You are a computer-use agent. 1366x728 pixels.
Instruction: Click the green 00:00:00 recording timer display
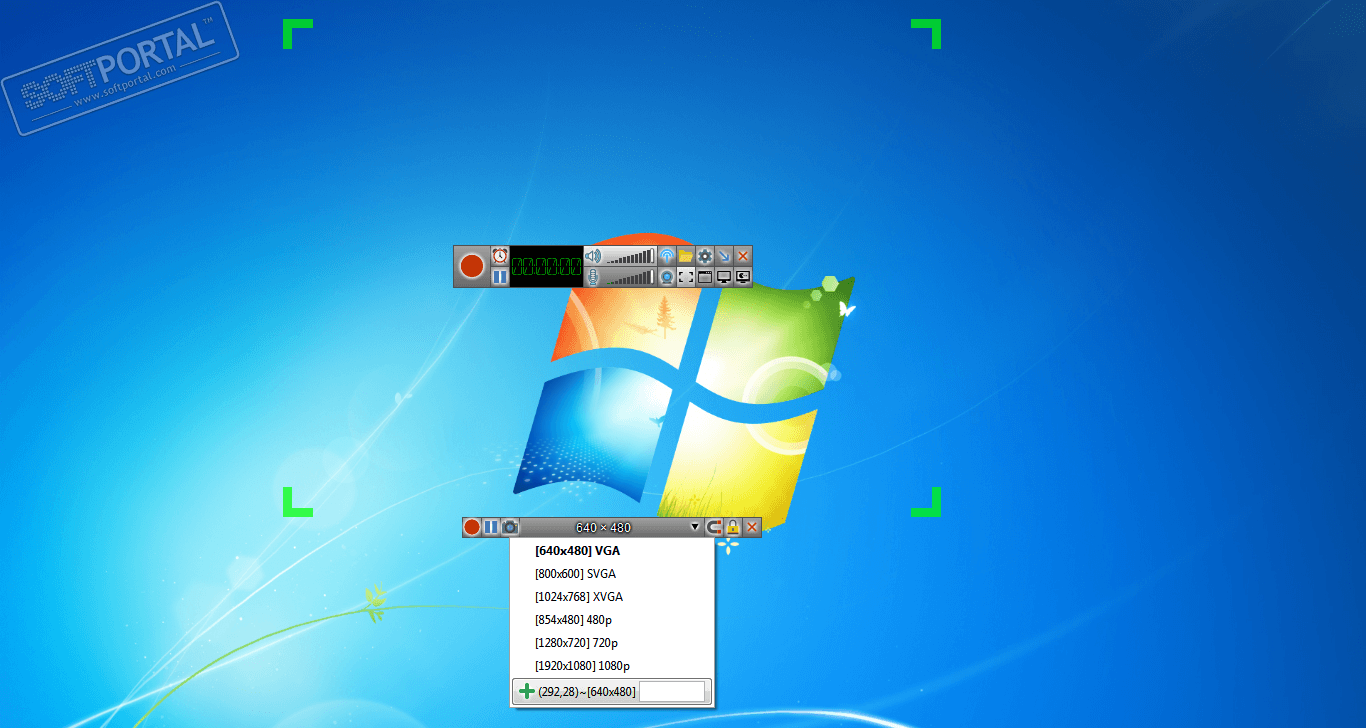tap(546, 267)
